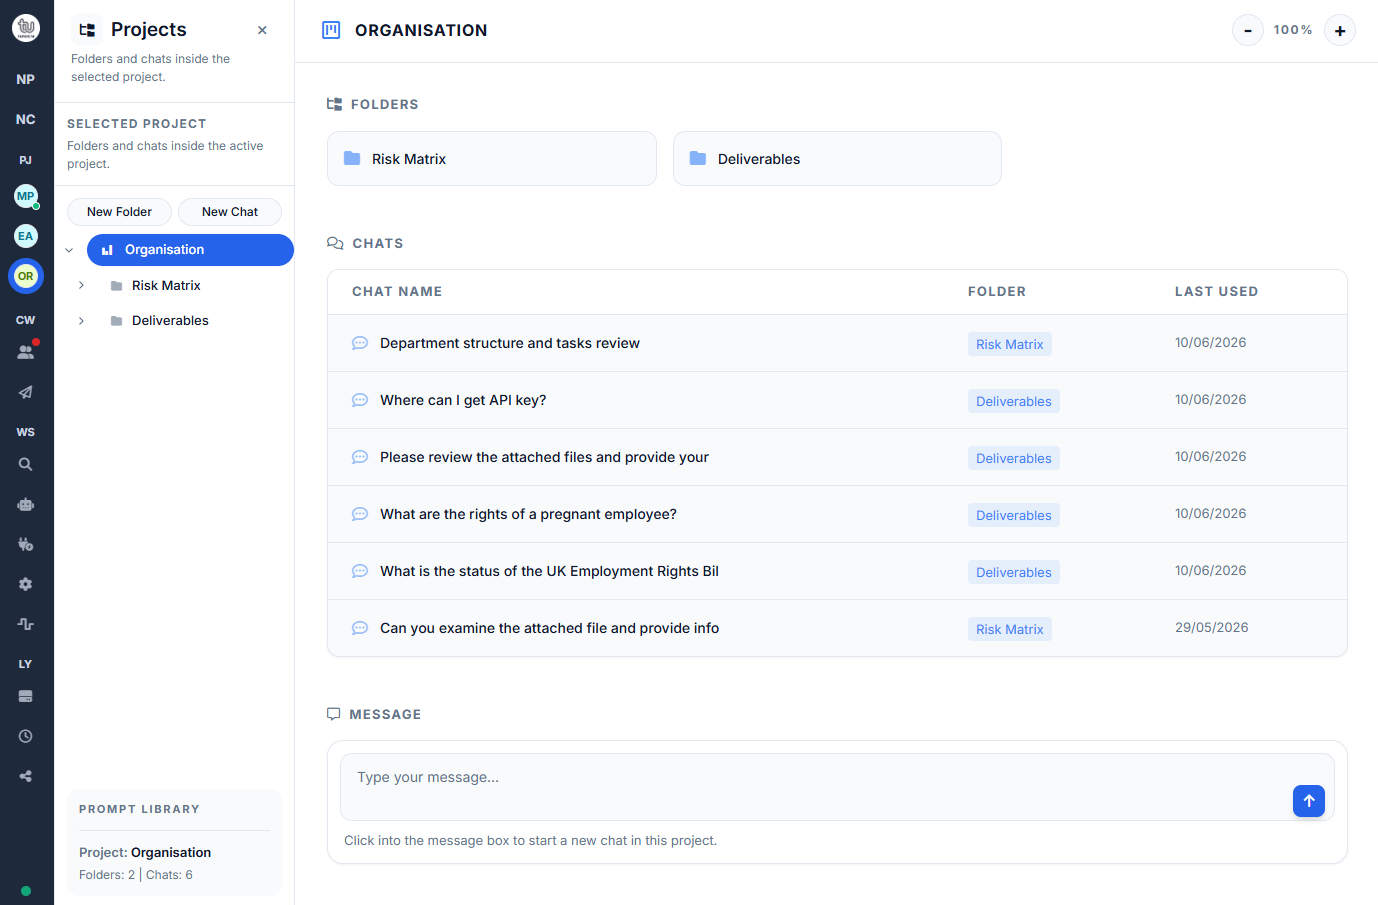1378x905 pixels.
Task: Select the NP workspace in sidebar
Action: (x=26, y=79)
